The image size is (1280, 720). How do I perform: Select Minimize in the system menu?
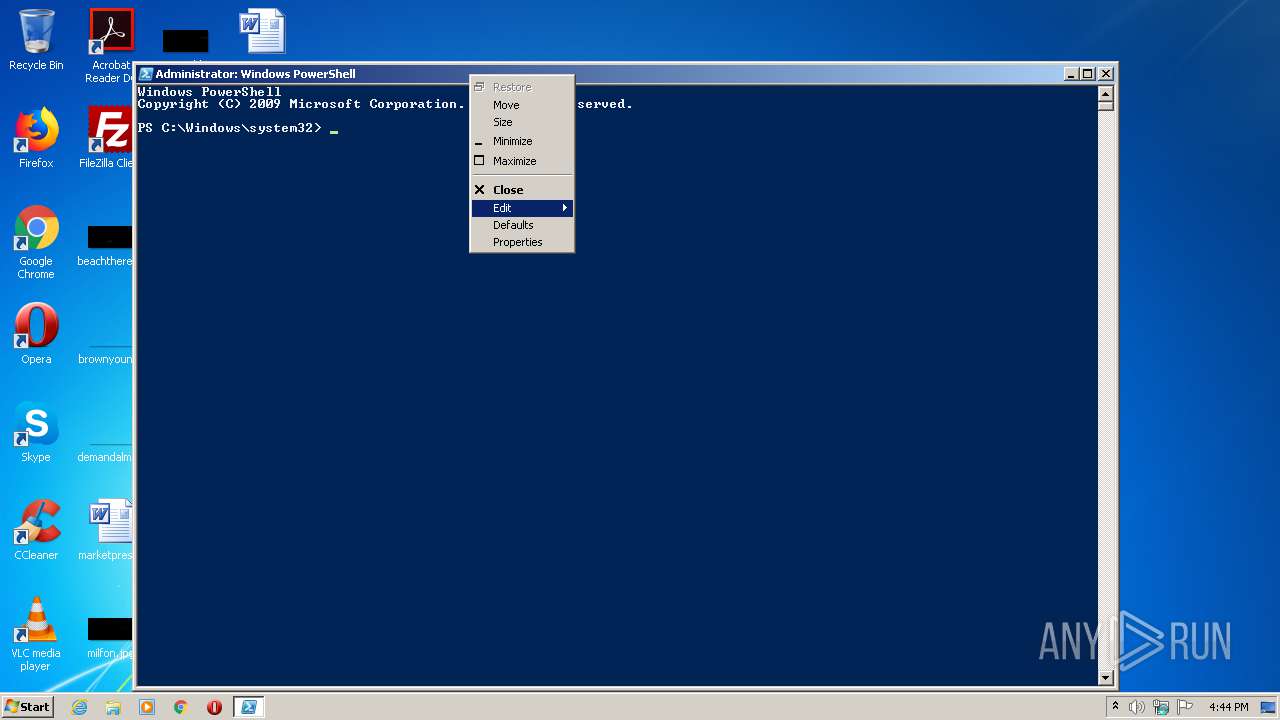pyautogui.click(x=522, y=141)
